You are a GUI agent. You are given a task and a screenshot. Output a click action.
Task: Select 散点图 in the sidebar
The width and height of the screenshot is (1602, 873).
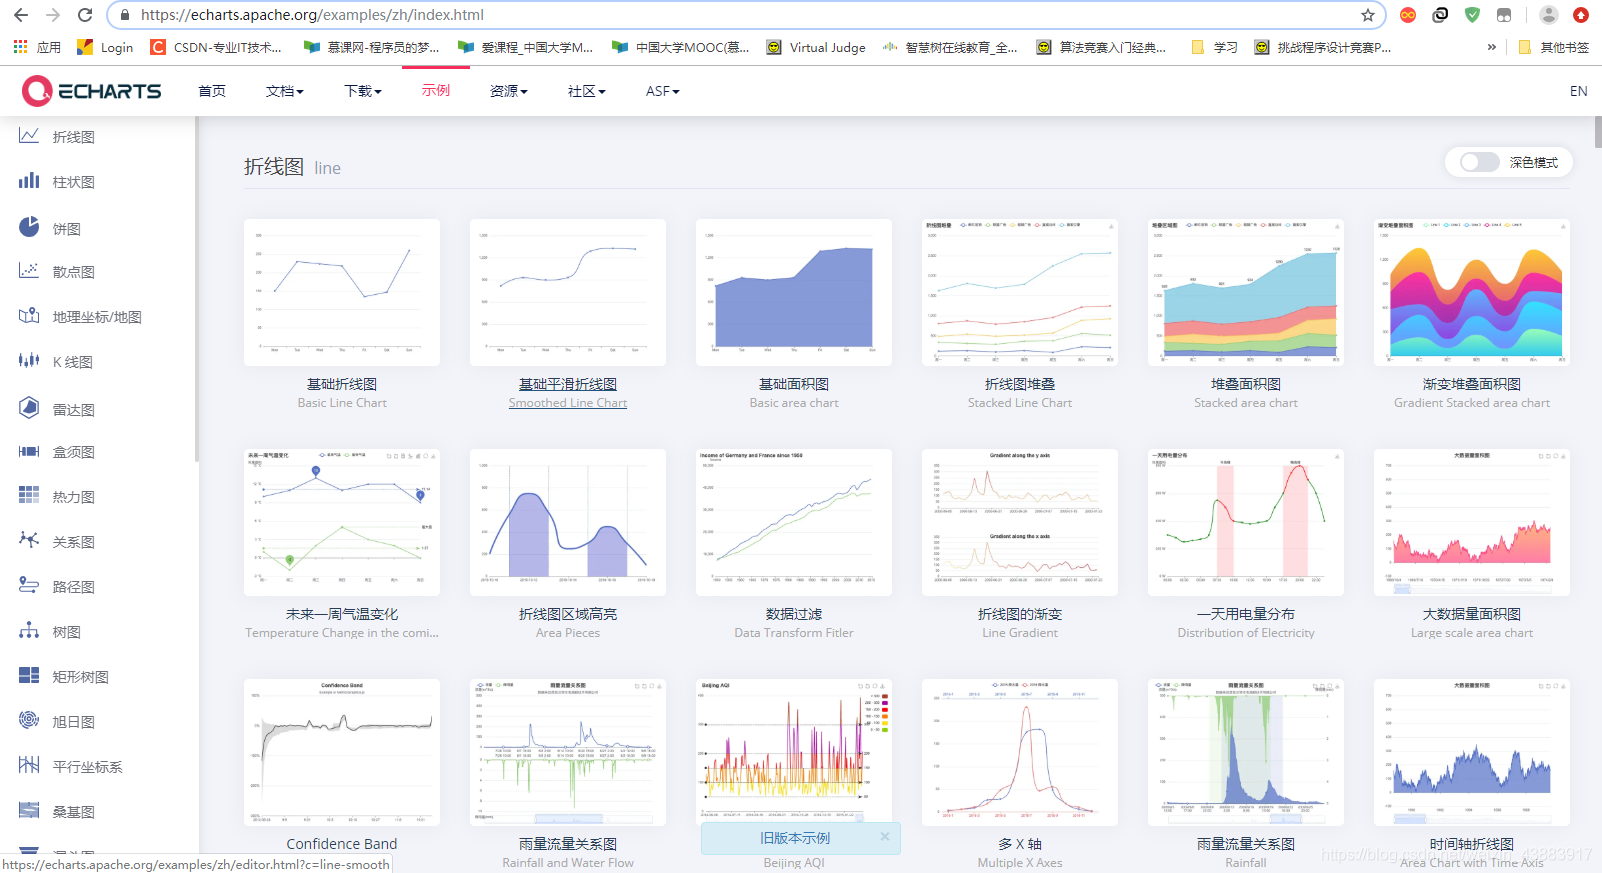pos(74,272)
